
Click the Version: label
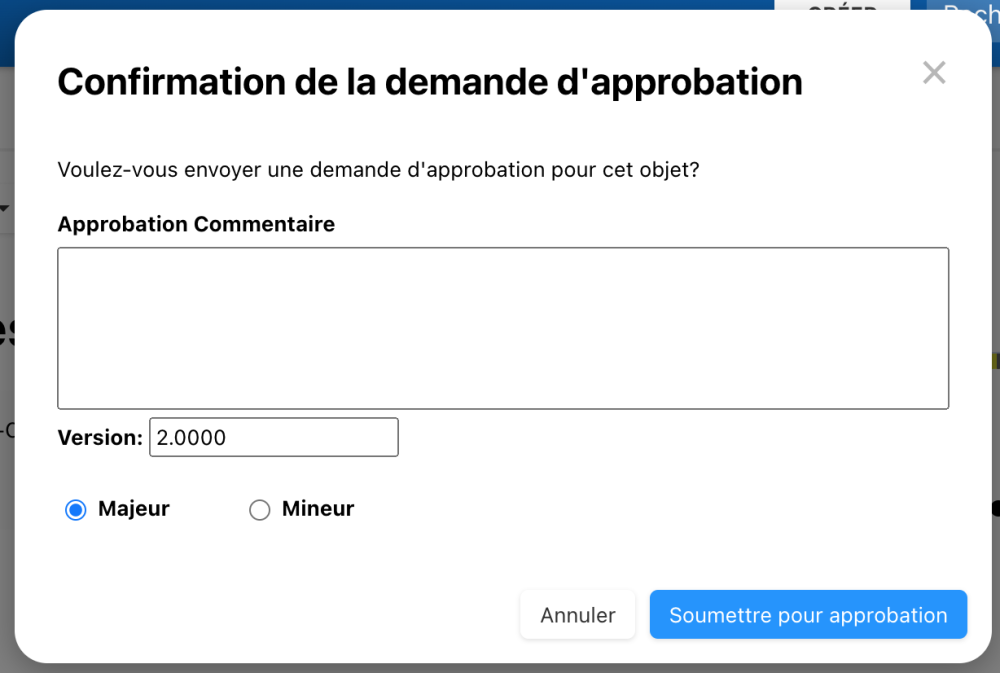point(100,437)
